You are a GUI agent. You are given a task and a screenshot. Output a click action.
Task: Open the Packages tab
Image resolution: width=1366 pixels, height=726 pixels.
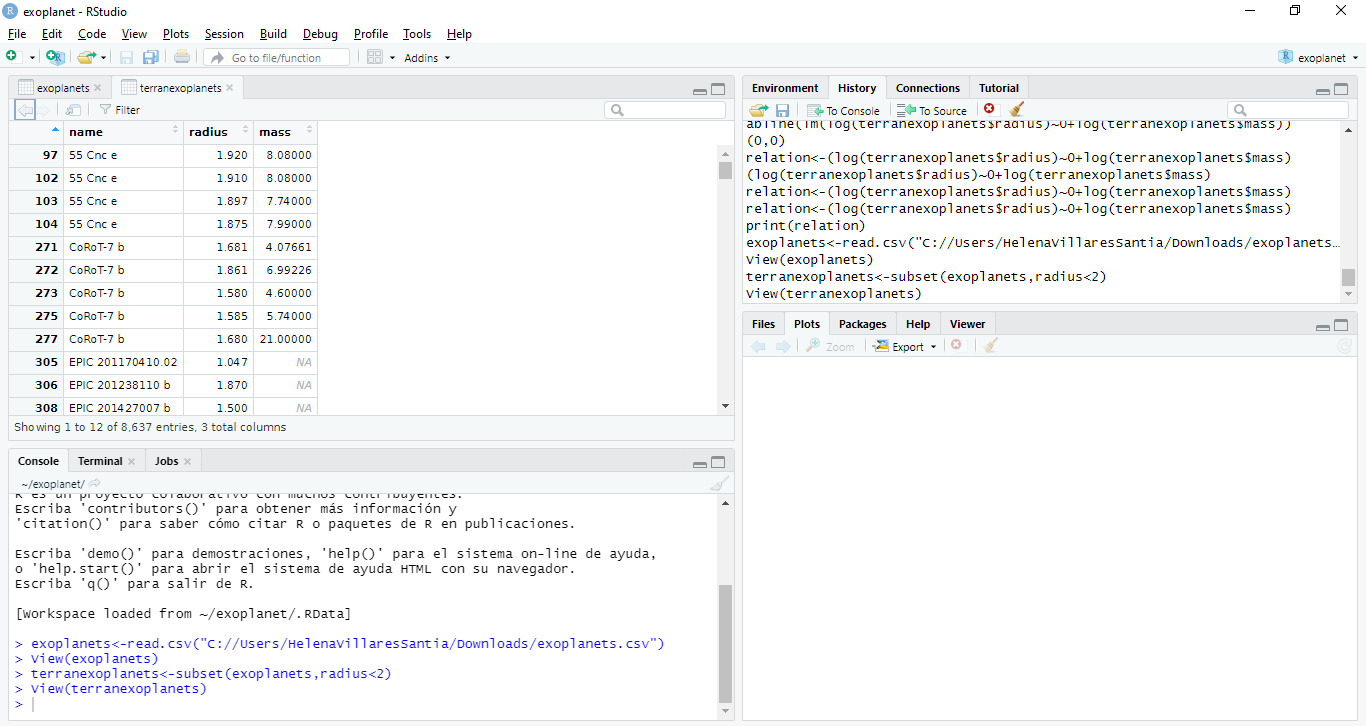tap(862, 324)
